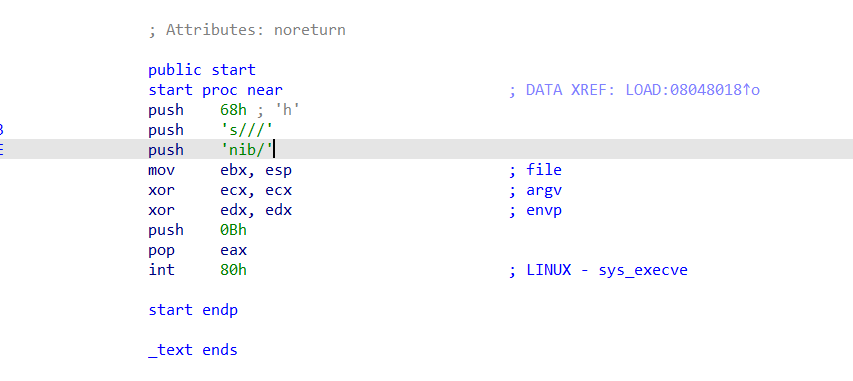Select the 80h interrupt operand
The width and height of the screenshot is (853, 381).
(x=233, y=270)
